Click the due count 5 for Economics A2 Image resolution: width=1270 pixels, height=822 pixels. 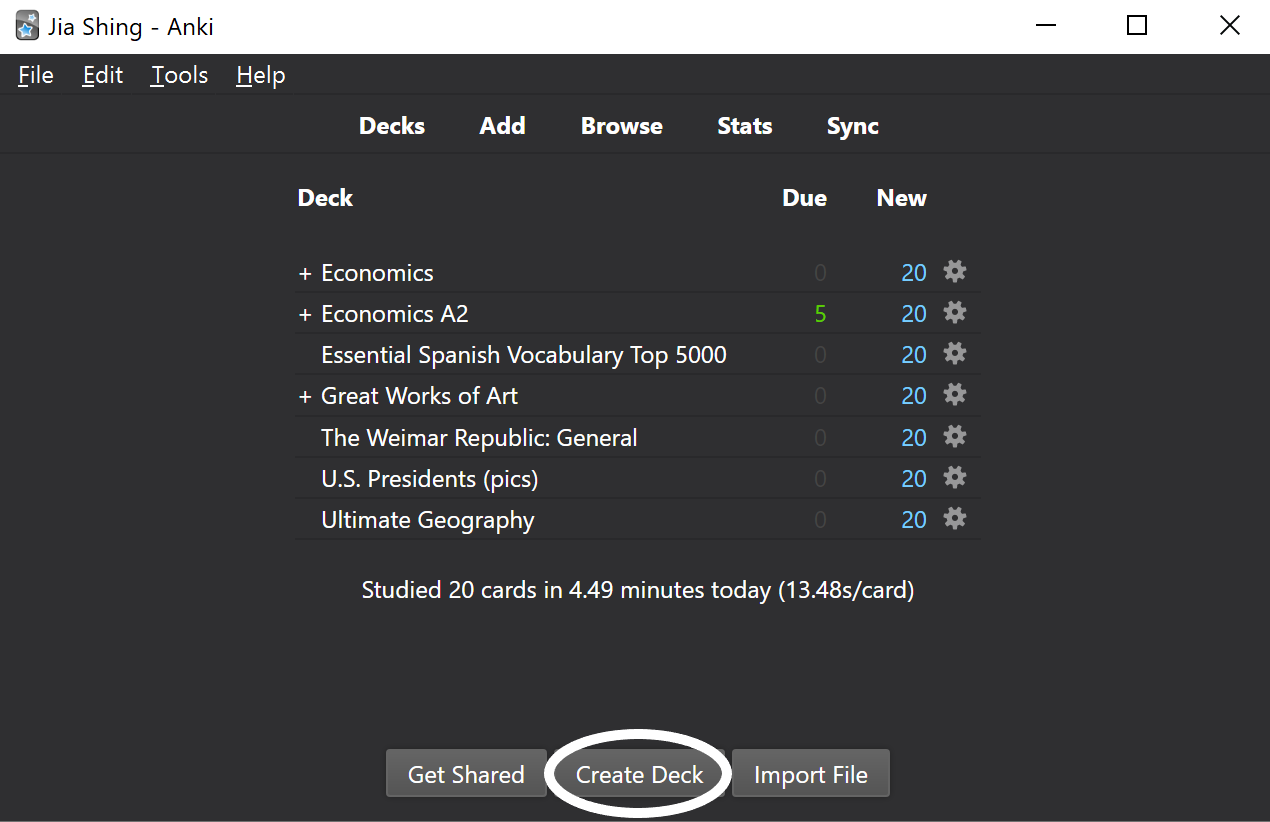820,314
